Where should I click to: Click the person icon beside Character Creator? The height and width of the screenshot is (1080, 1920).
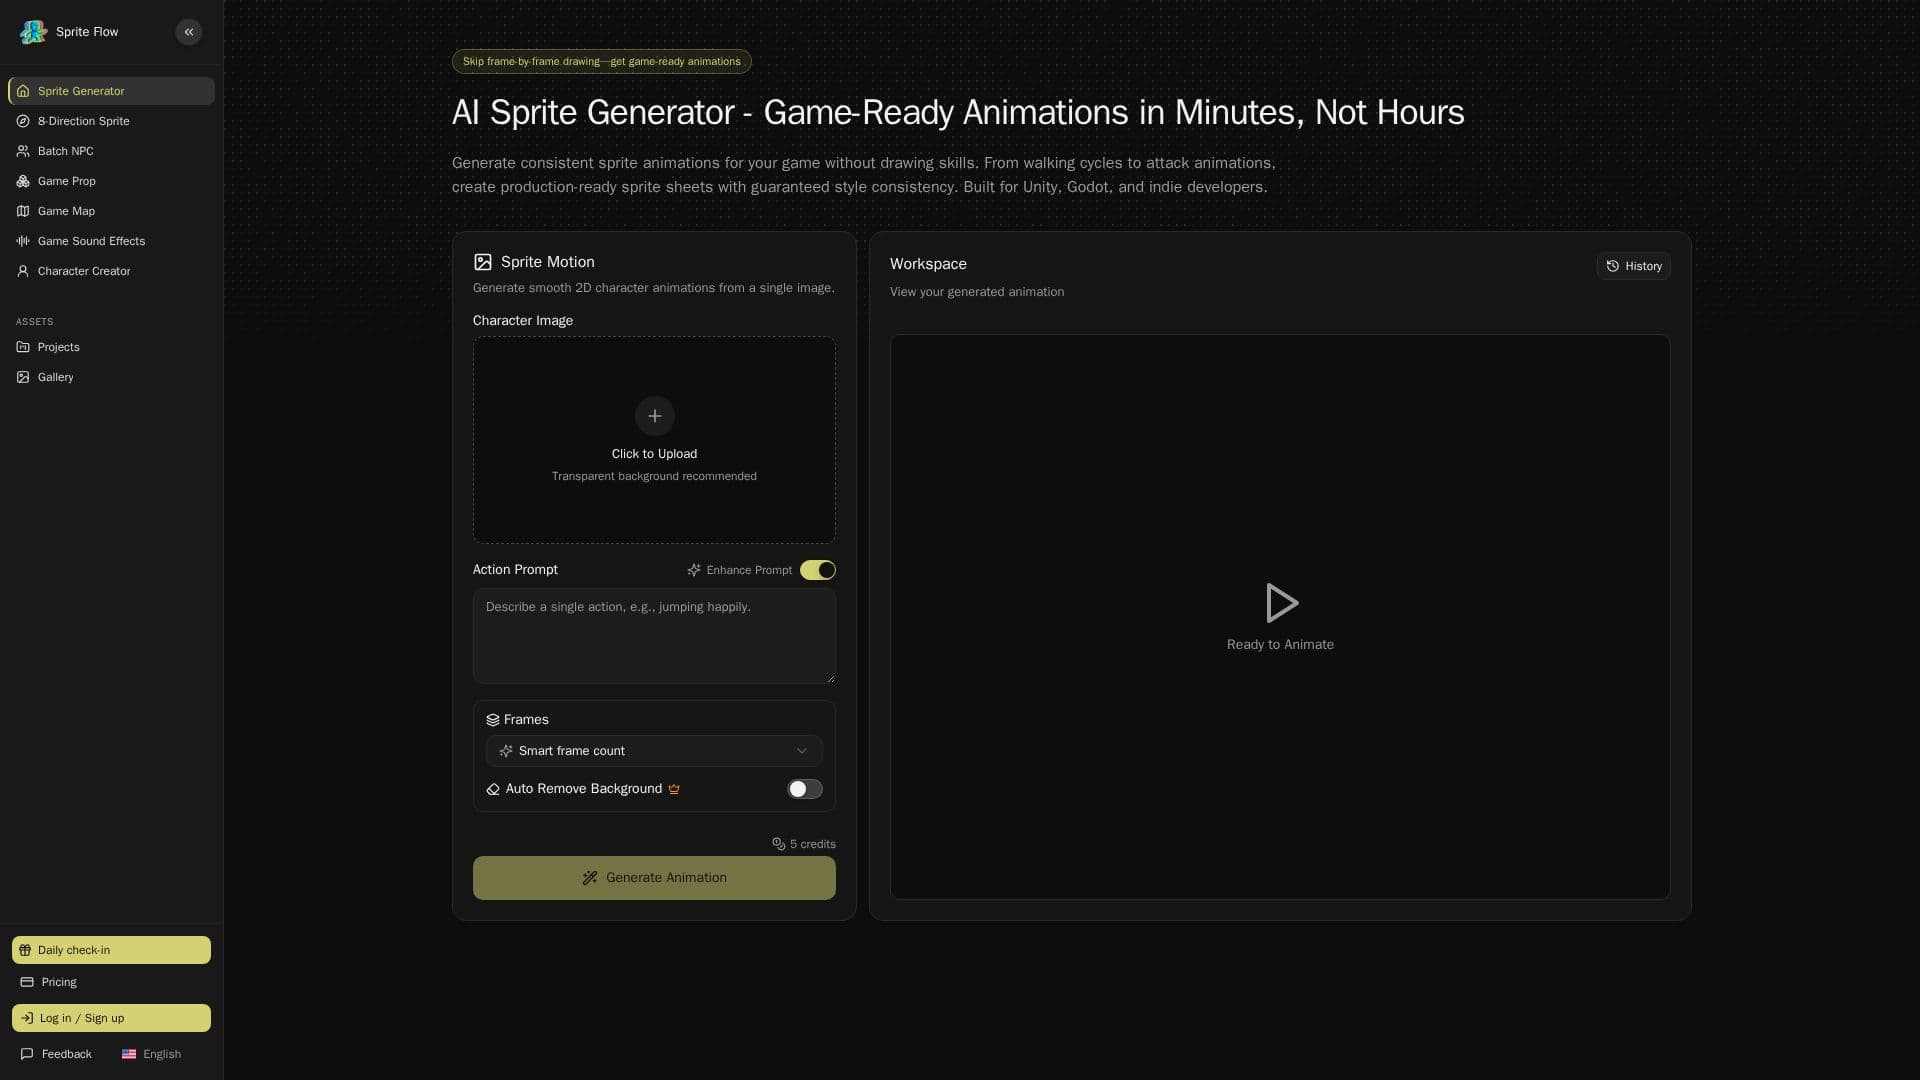[x=23, y=271]
